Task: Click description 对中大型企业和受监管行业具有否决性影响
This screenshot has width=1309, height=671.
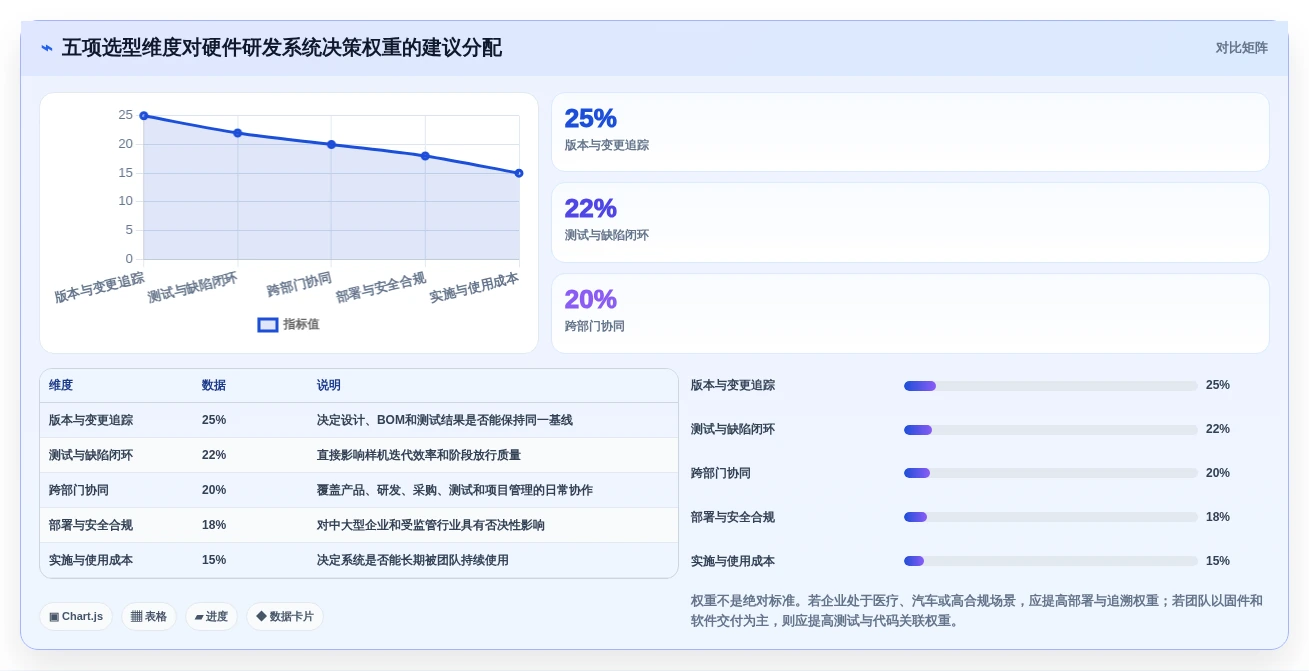Action: 431,525
